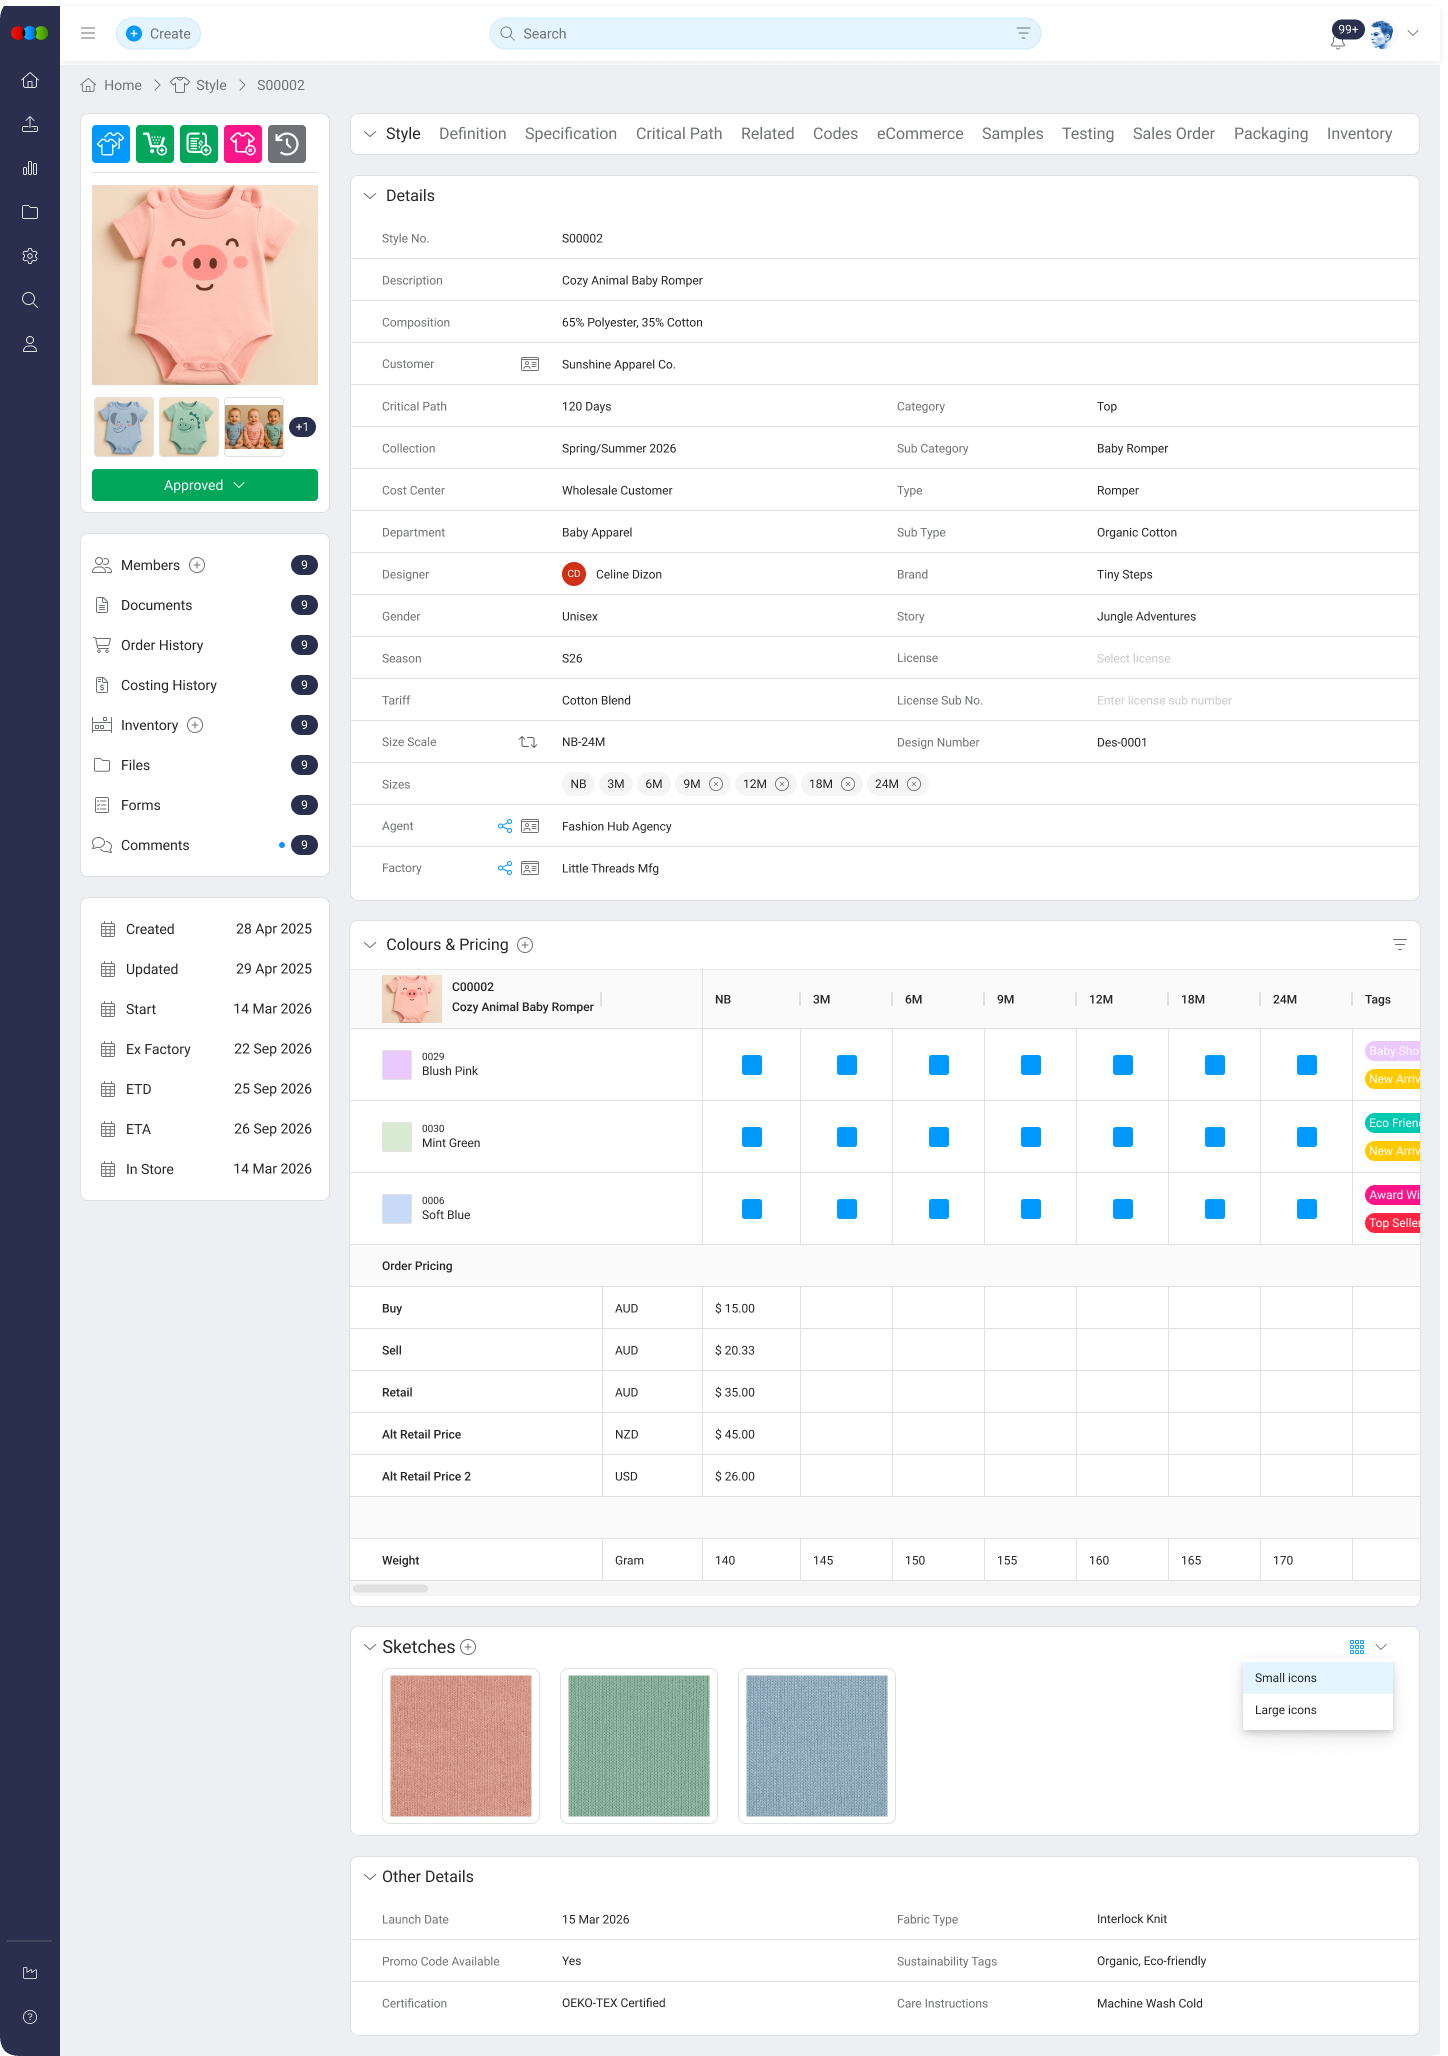Open the history clock icon
The width and height of the screenshot is (1448, 2056).
pyautogui.click(x=287, y=144)
